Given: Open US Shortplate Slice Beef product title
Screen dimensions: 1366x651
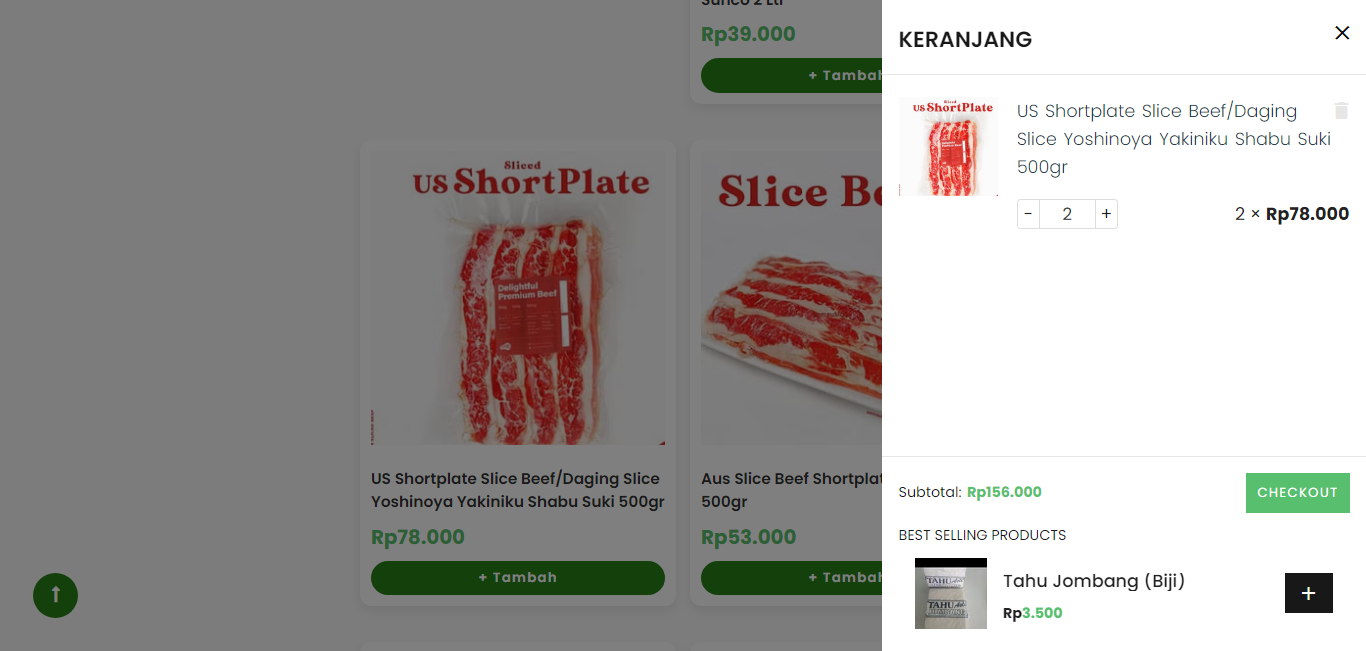Looking at the screenshot, I should click(517, 490).
